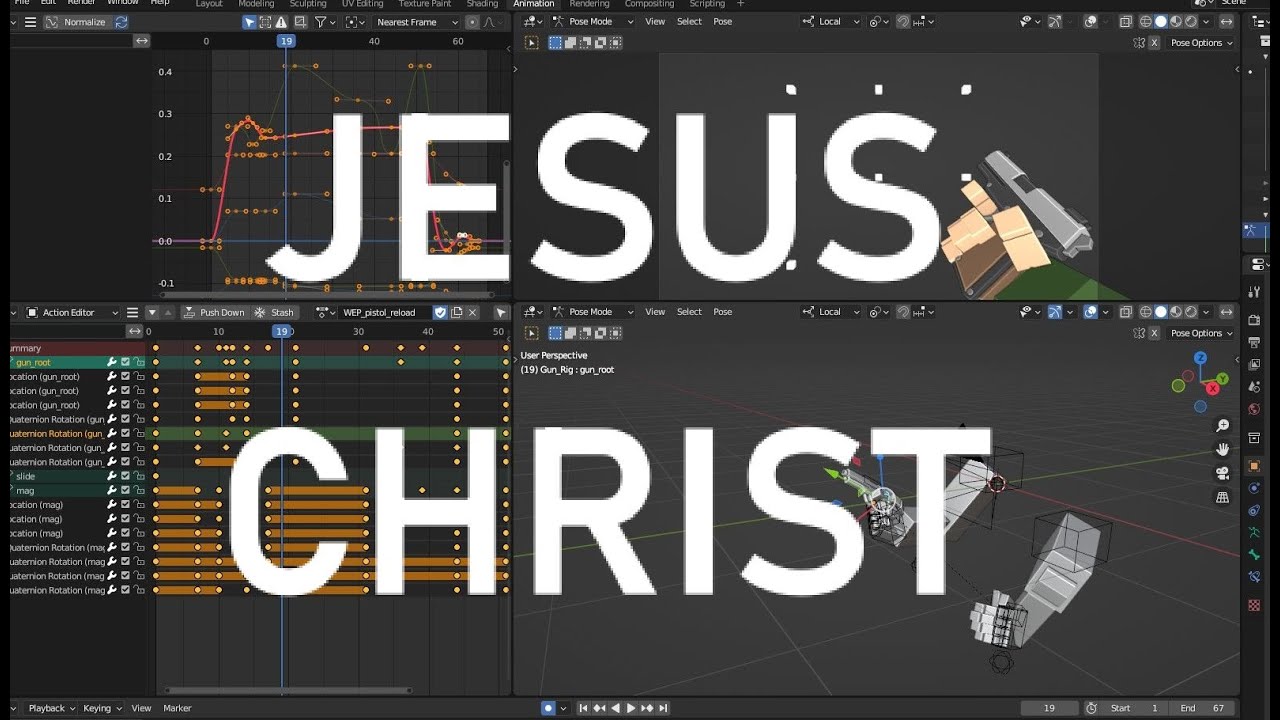1280x720 pixels.
Task: Open the Local transform orientation dropdown in upper viewport
Action: click(x=830, y=22)
